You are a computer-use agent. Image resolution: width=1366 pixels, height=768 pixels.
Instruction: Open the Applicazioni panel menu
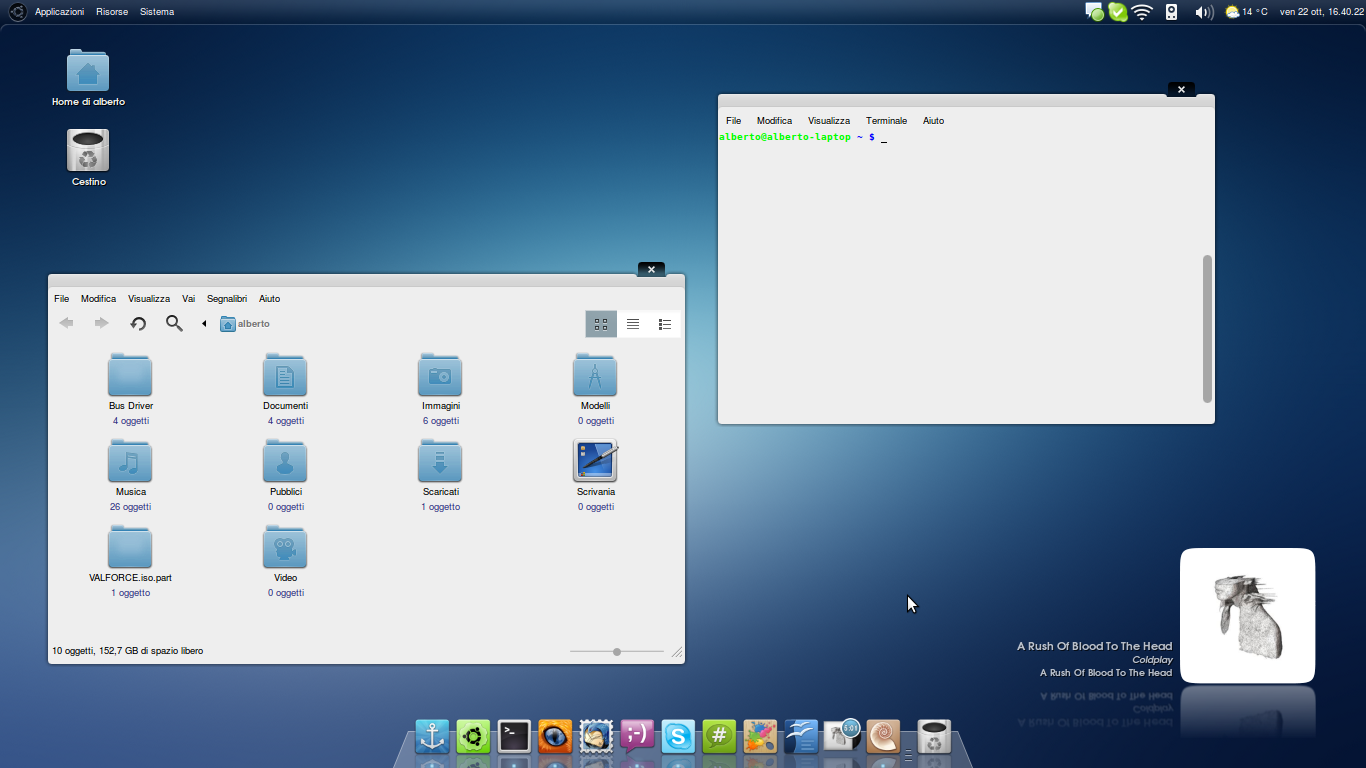59,12
